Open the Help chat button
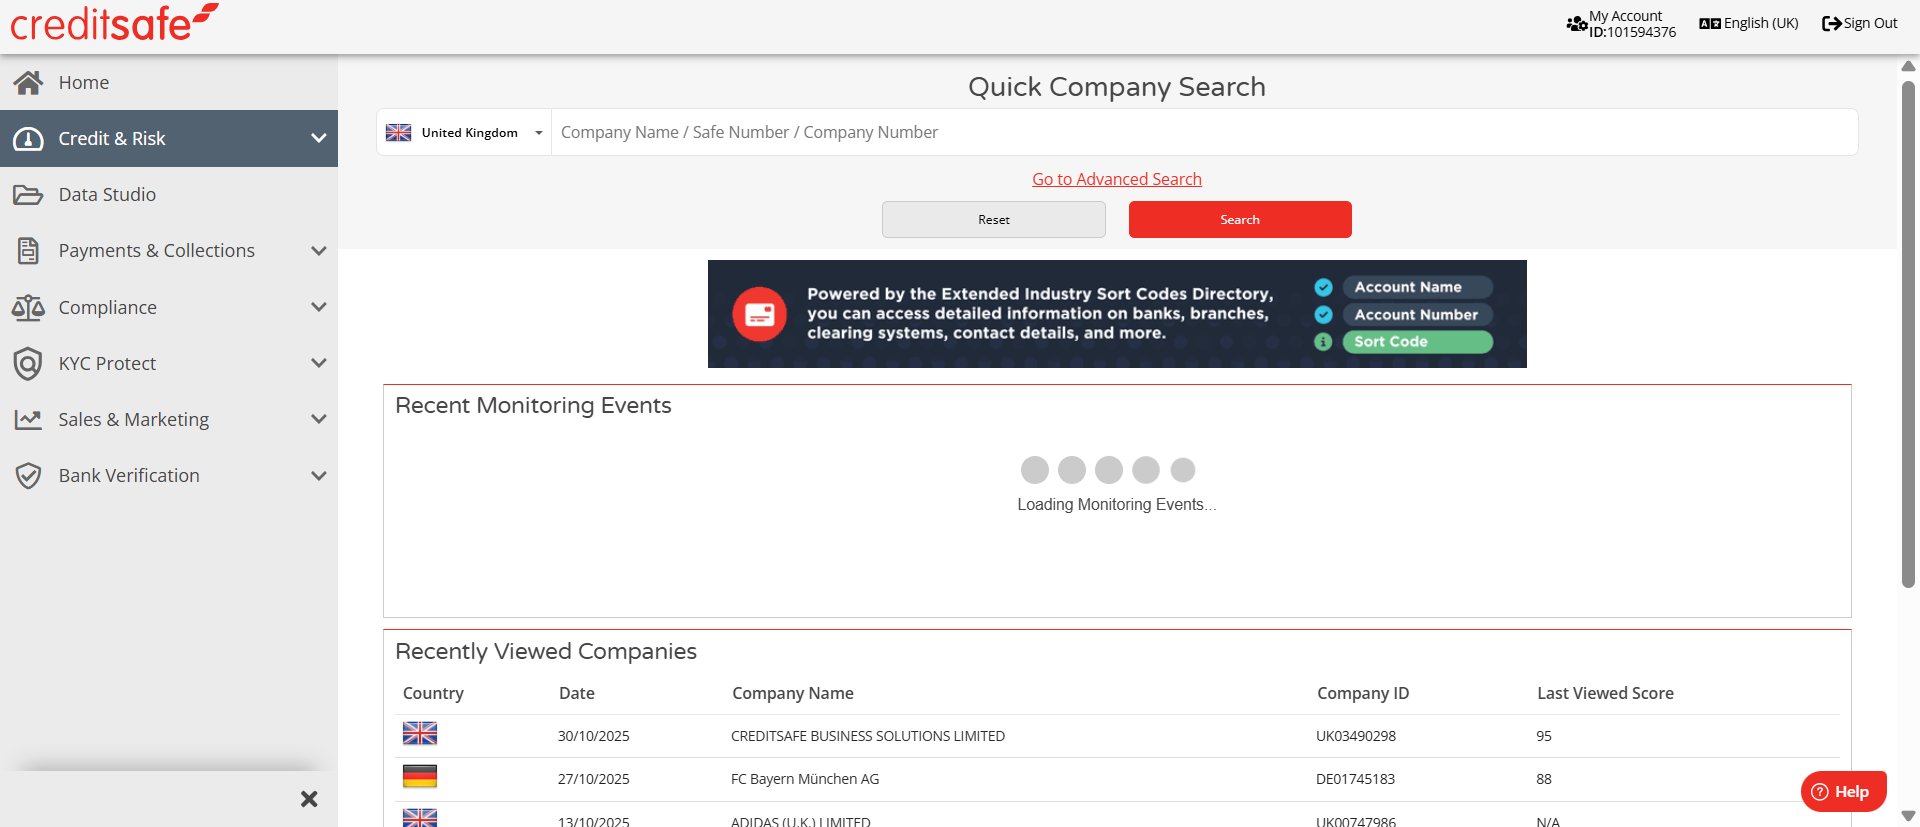This screenshot has width=1920, height=827. (1843, 791)
